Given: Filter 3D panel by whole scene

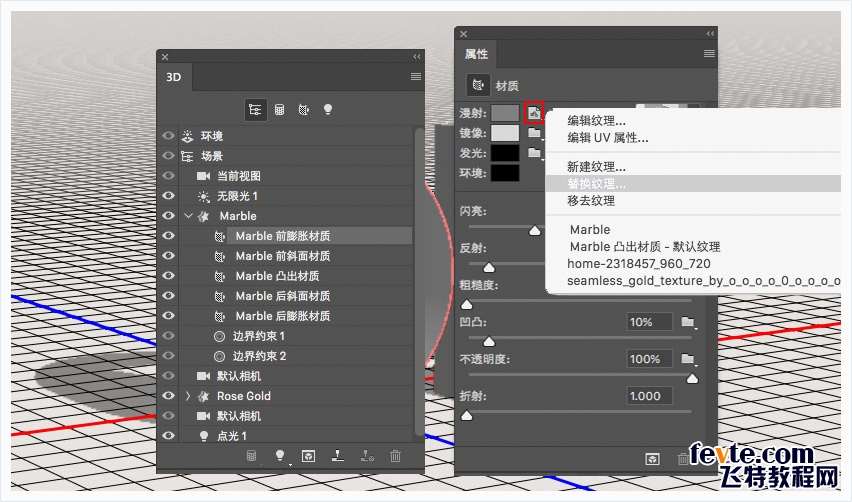Looking at the screenshot, I should pos(255,110).
